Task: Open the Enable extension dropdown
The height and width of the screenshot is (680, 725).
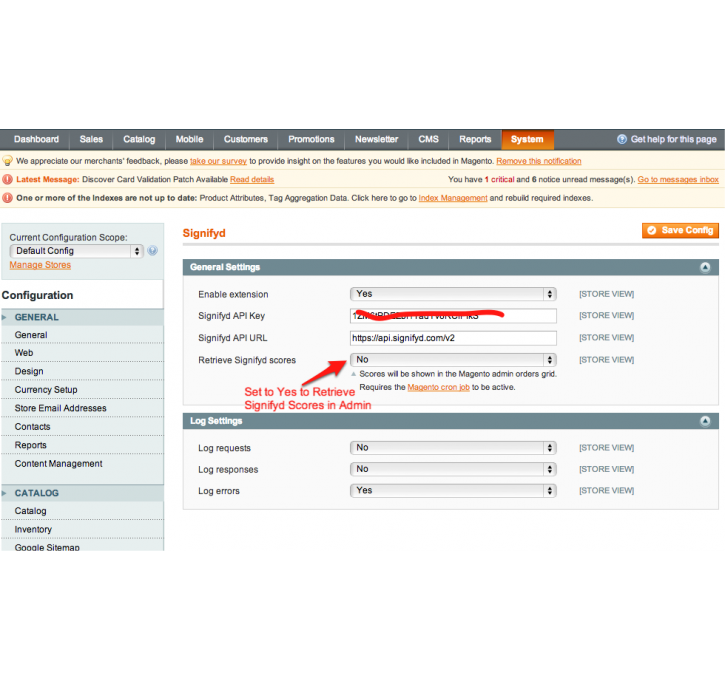Action: coord(453,294)
